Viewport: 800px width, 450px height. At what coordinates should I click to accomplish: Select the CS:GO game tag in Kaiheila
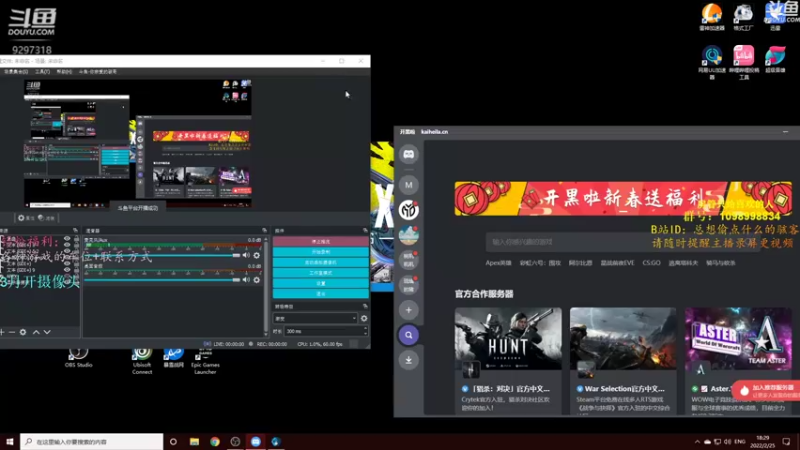pyautogui.click(x=652, y=263)
